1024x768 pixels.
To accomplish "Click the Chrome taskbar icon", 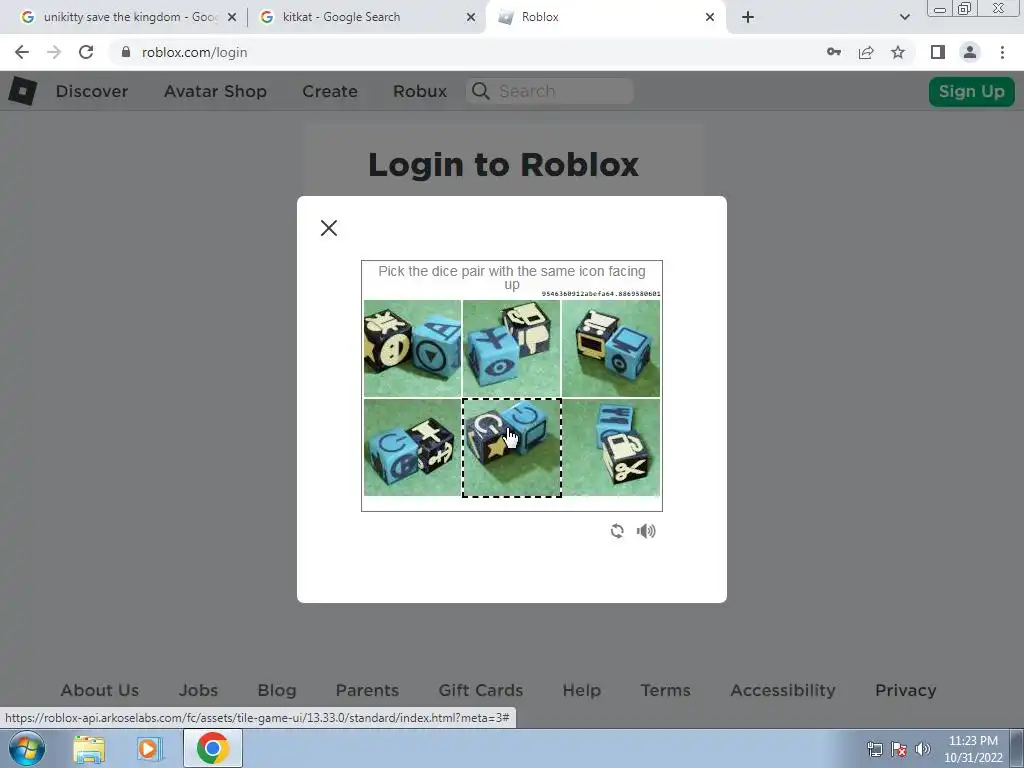I will (213, 748).
